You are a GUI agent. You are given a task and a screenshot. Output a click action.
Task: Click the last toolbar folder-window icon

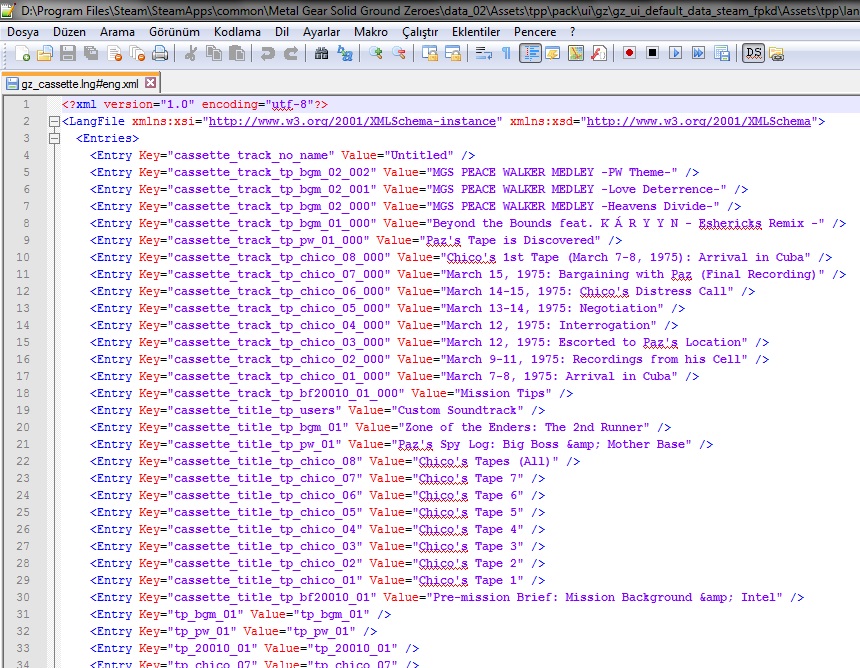776,53
